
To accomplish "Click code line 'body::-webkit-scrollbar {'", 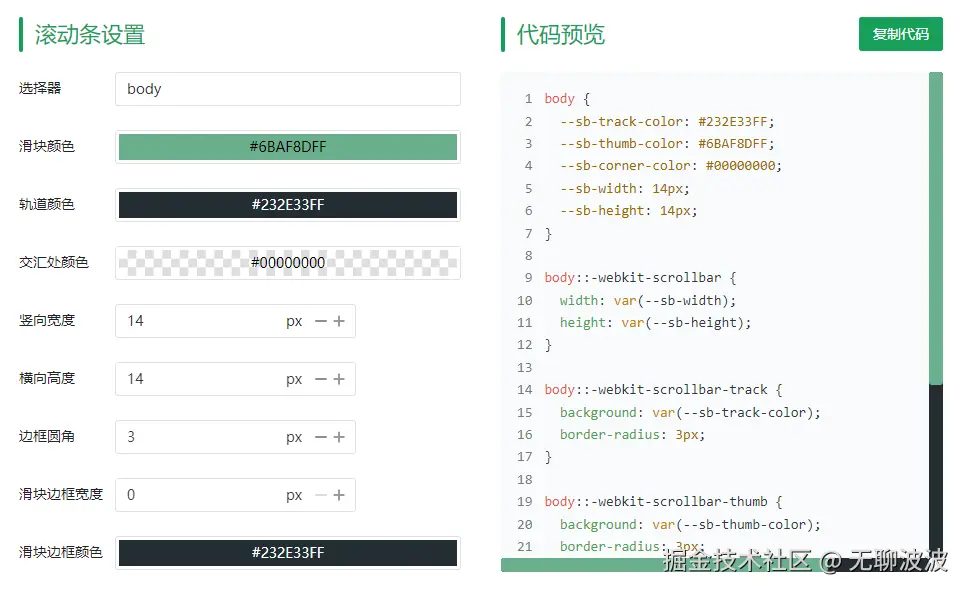I will (640, 278).
